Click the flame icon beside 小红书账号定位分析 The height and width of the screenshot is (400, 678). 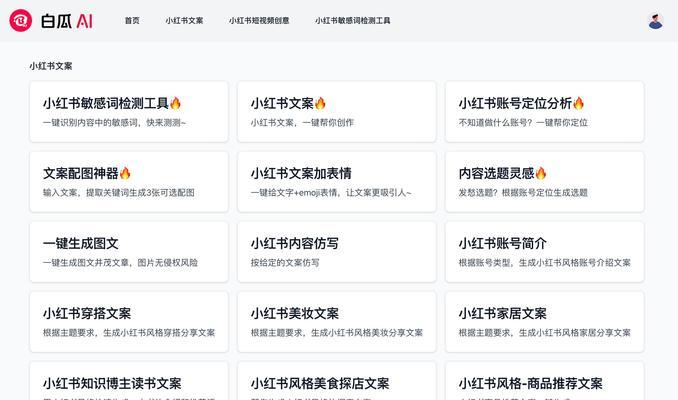[x=578, y=103]
